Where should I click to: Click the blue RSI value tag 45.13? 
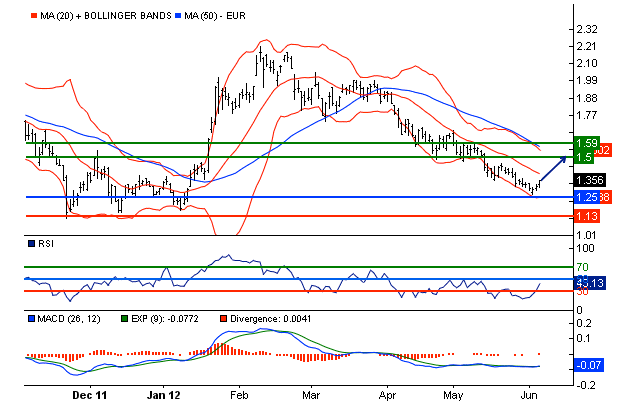[x=589, y=284]
